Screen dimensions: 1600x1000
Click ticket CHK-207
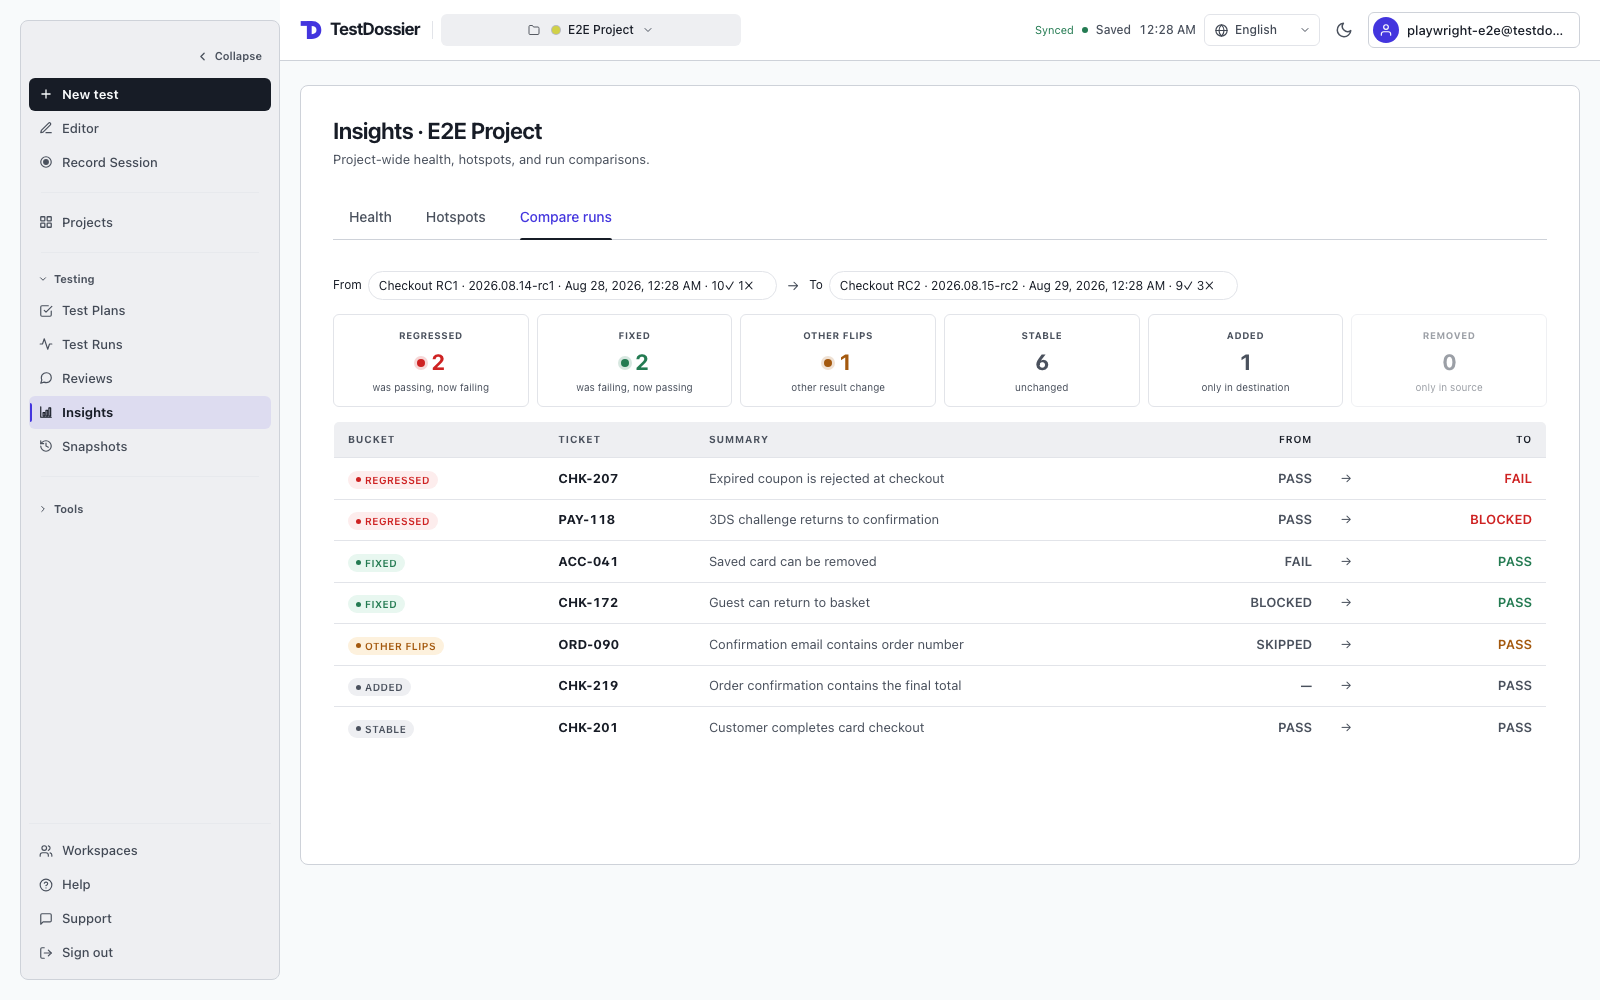tap(588, 478)
